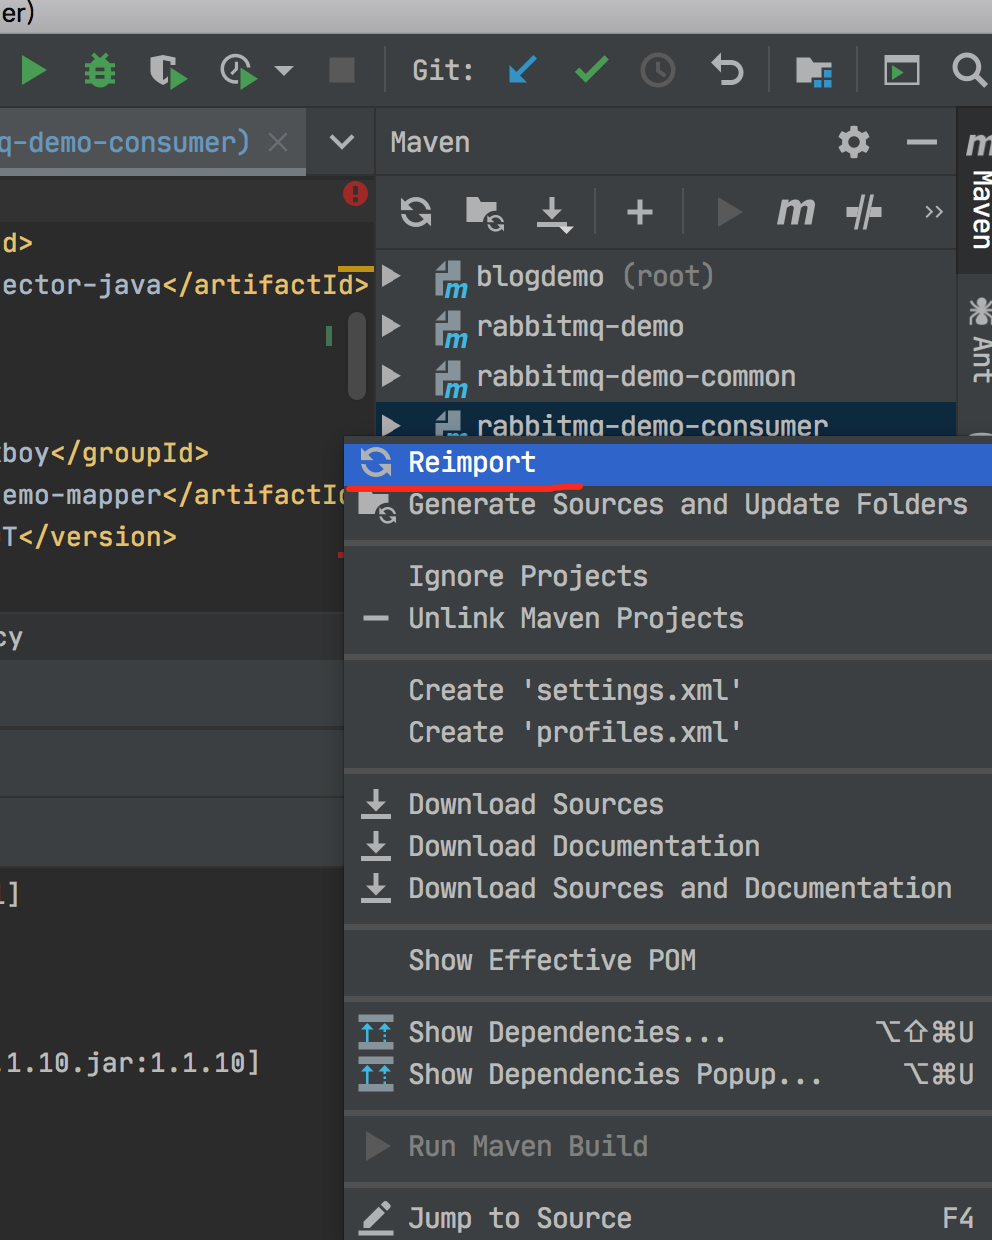This screenshot has height=1240, width=992.
Task: Click the green Run button
Action: click(x=33, y=71)
